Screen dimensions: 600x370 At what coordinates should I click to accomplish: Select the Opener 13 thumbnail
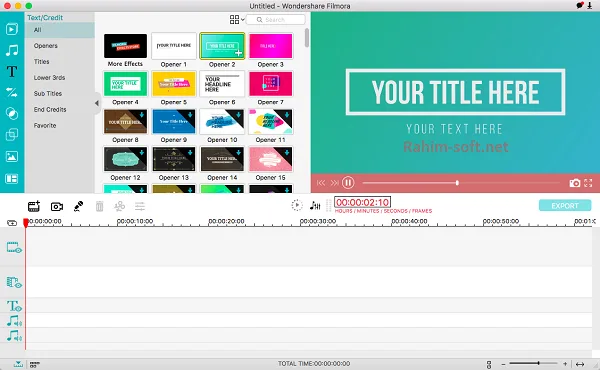(x=174, y=159)
